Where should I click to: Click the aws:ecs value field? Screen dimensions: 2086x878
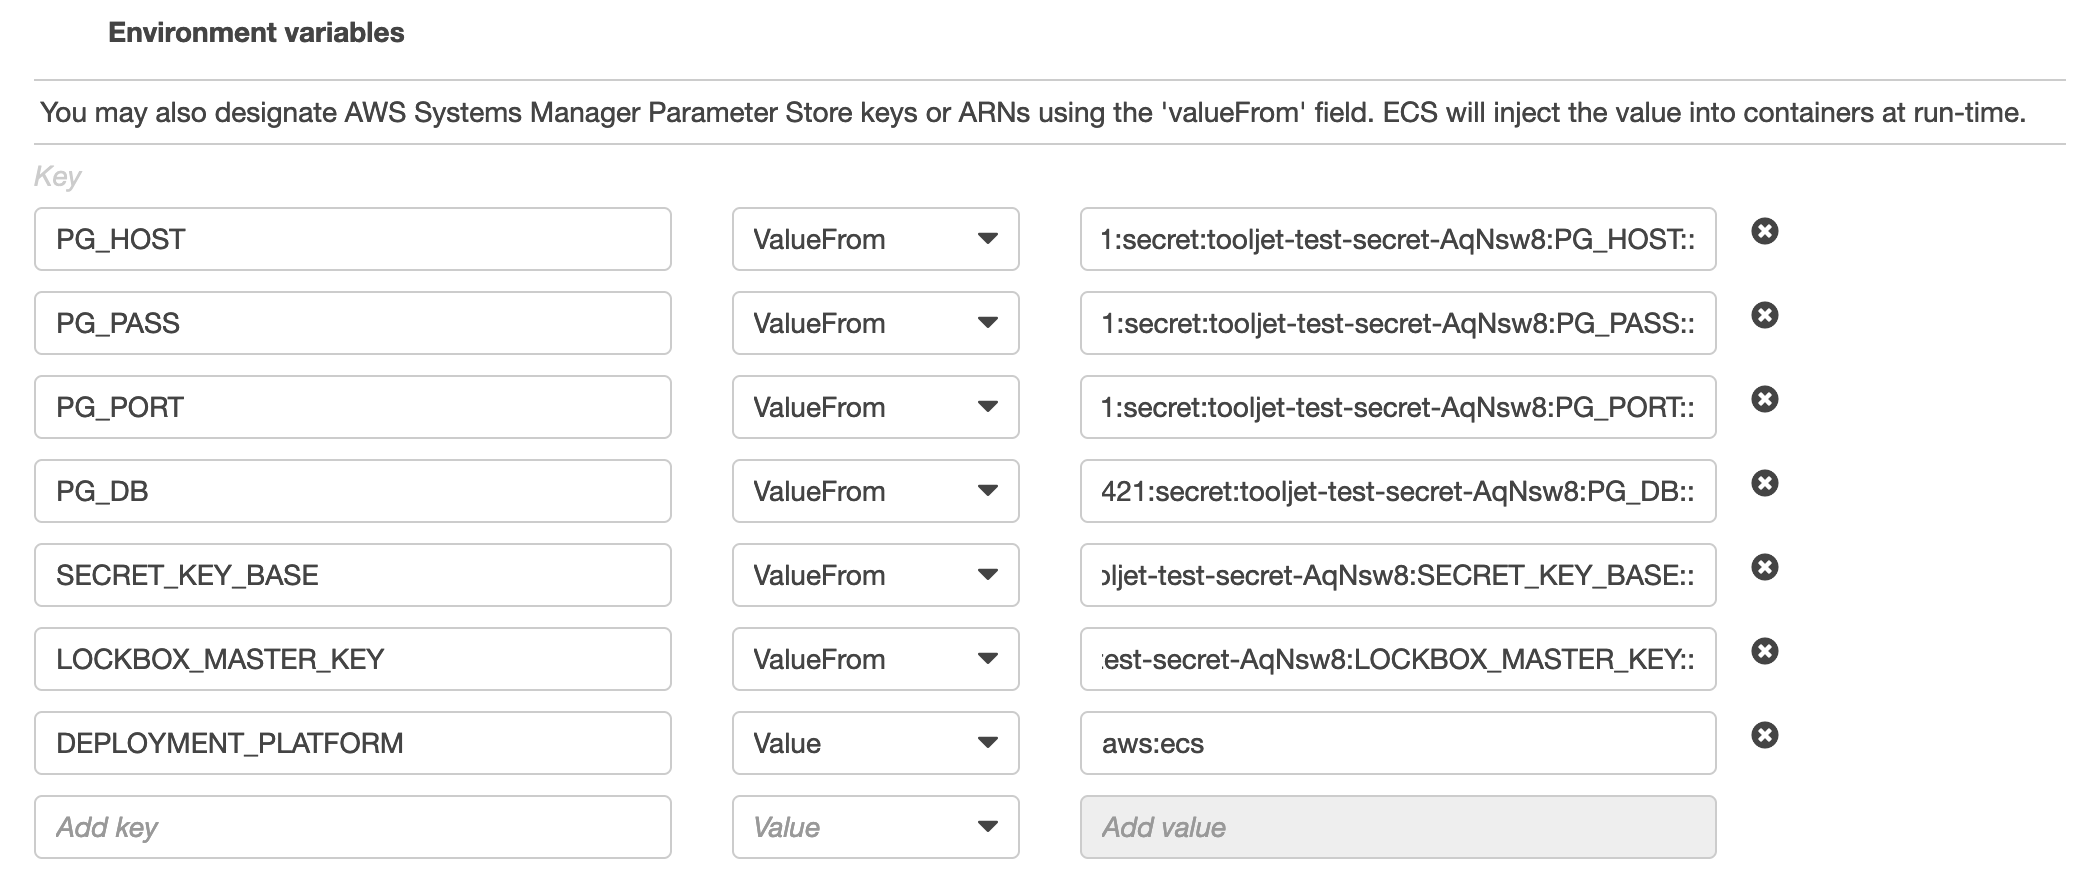click(x=1397, y=743)
